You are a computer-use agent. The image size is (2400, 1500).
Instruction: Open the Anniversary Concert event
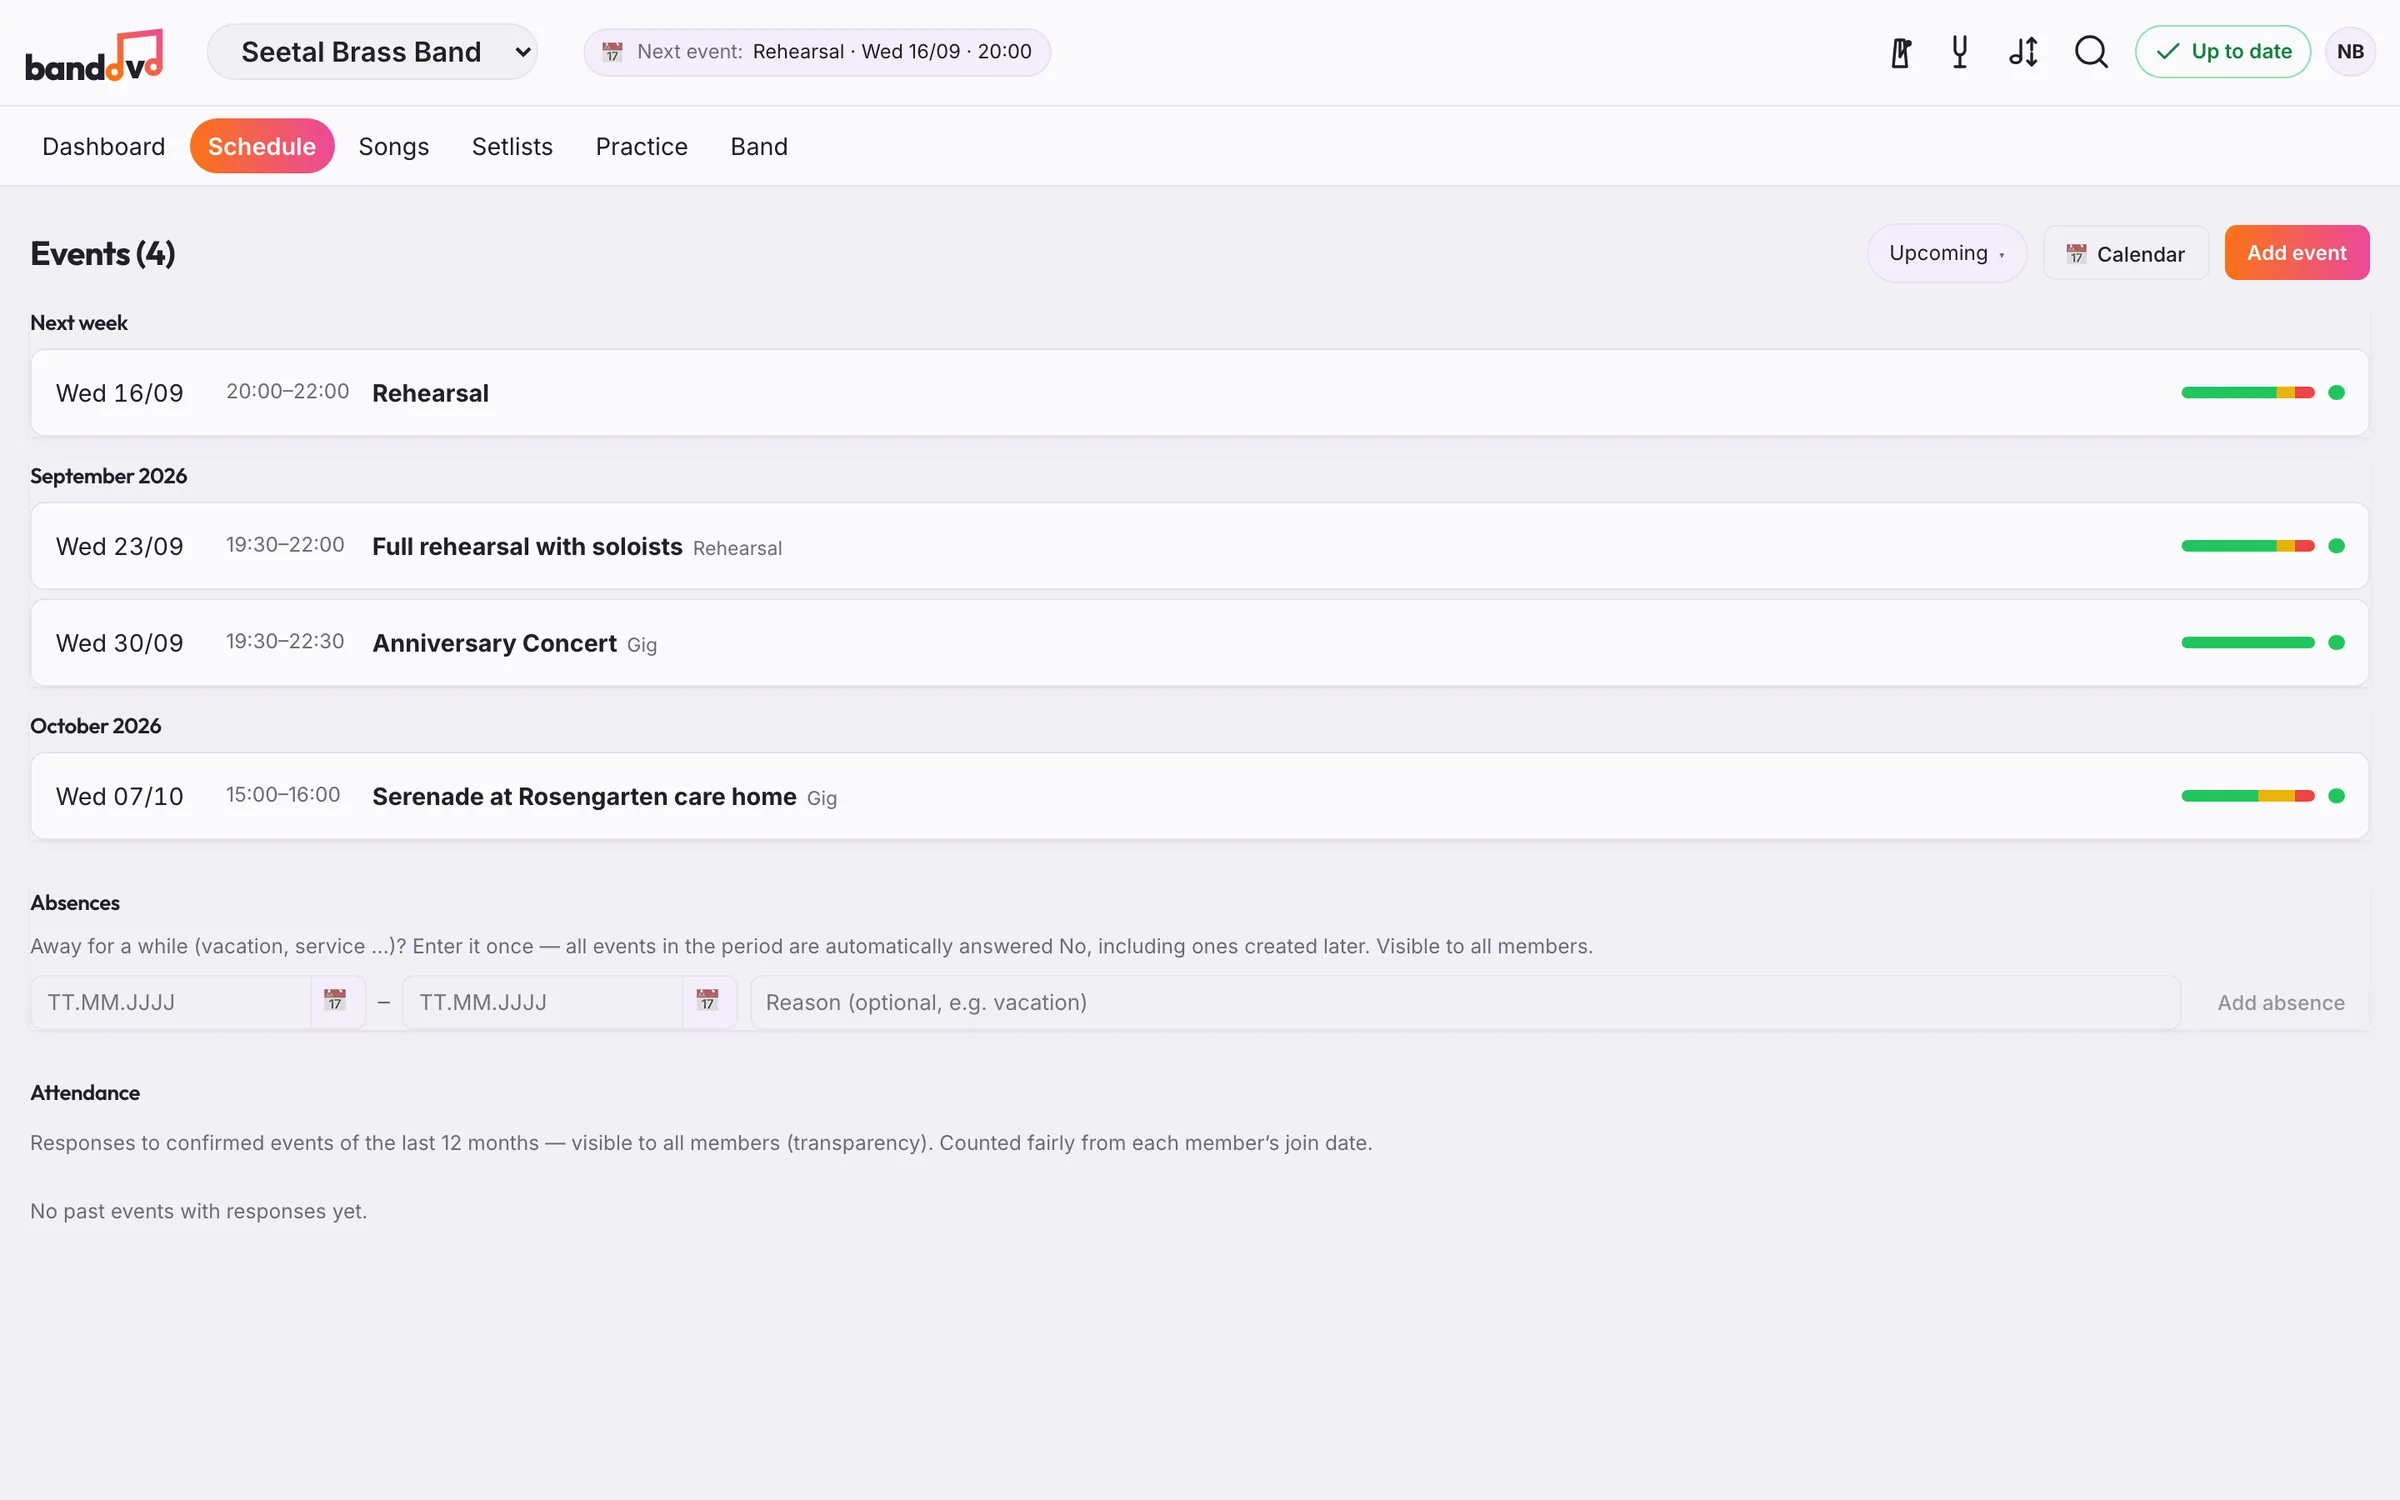tap(1199, 642)
